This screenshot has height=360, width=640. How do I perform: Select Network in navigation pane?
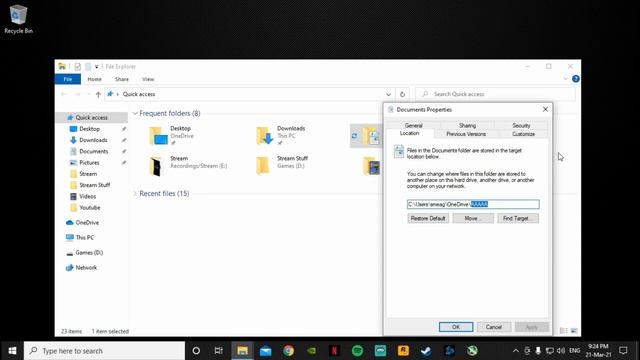86,268
